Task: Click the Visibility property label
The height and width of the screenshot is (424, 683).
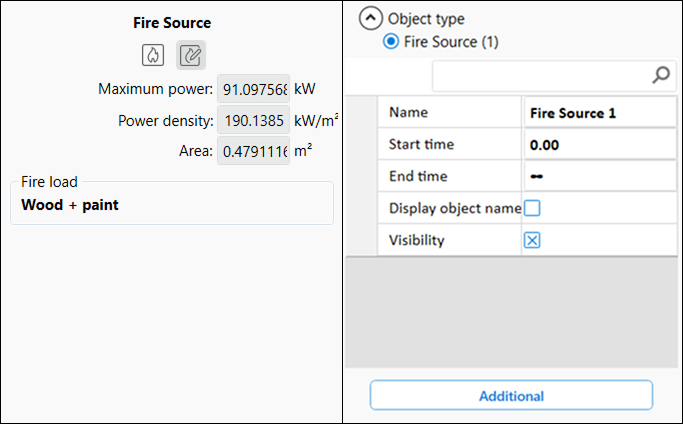Action: 416,240
